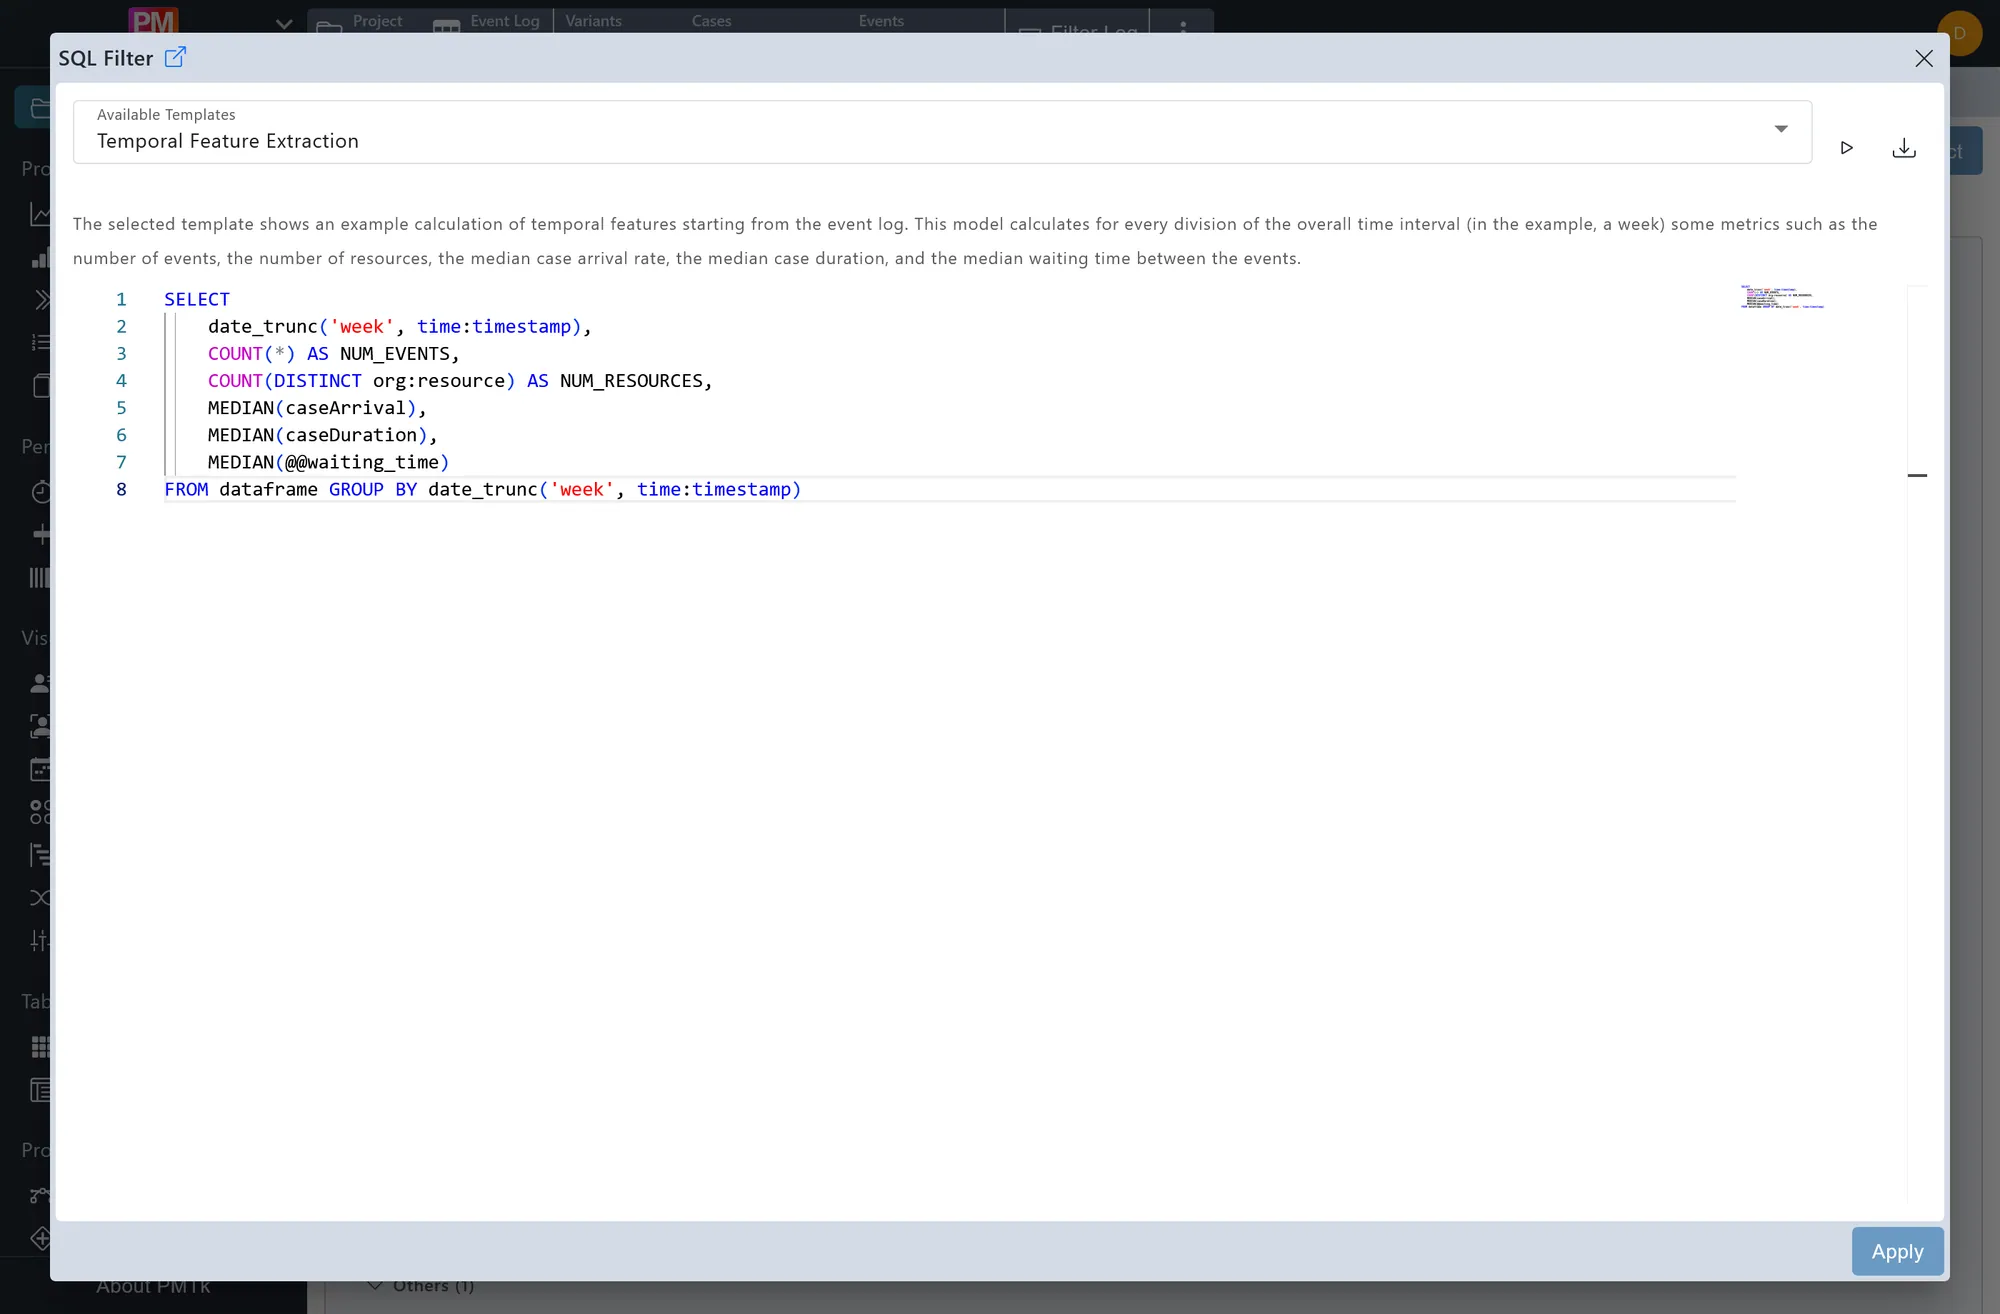This screenshot has width=2000, height=1314.
Task: Apply the SQL filter
Action: tap(1897, 1251)
